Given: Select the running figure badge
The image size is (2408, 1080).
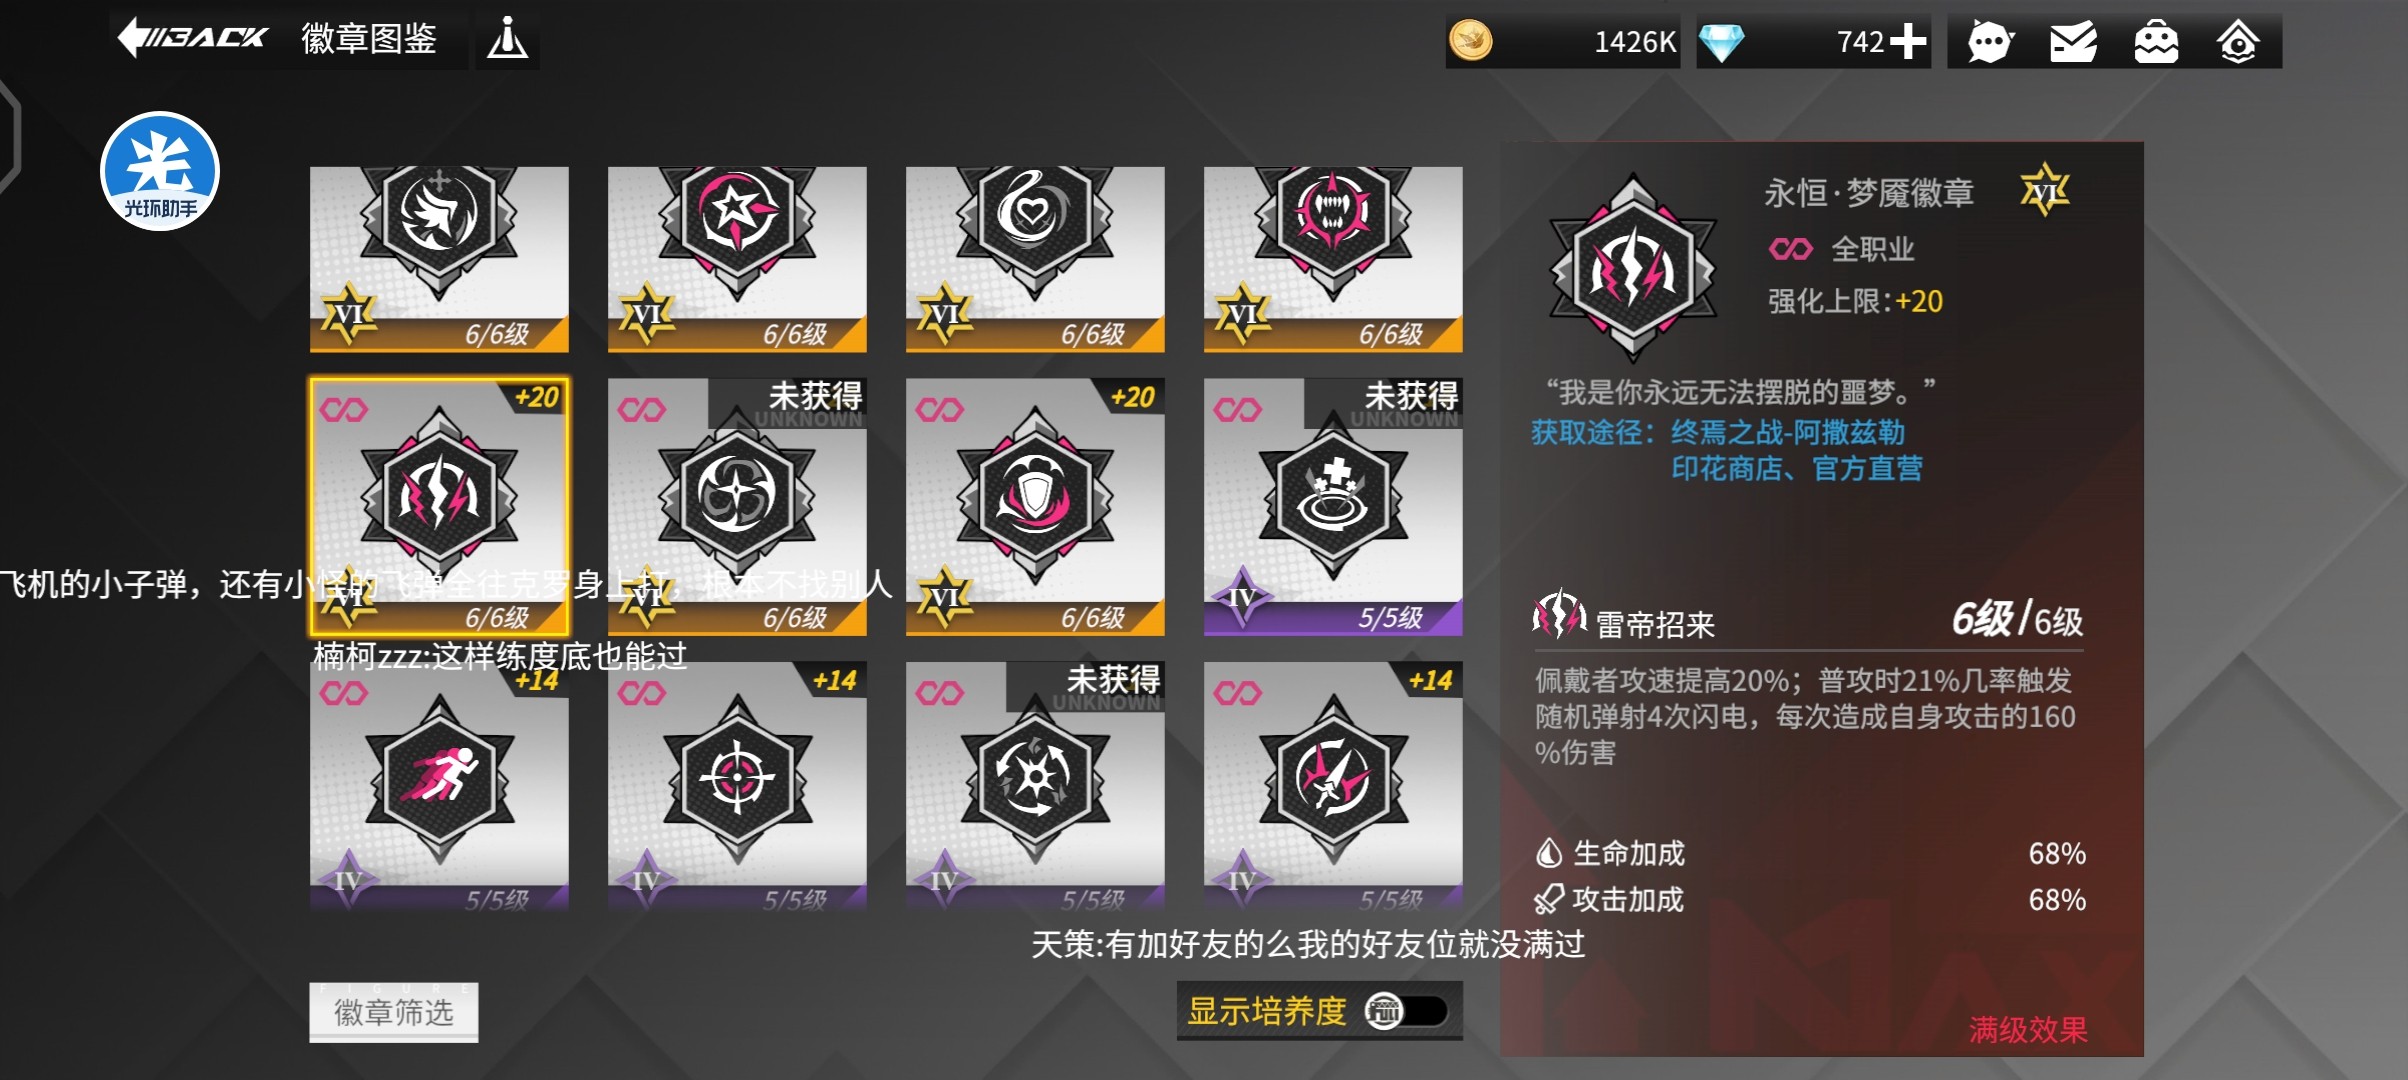Looking at the screenshot, I should (439, 786).
